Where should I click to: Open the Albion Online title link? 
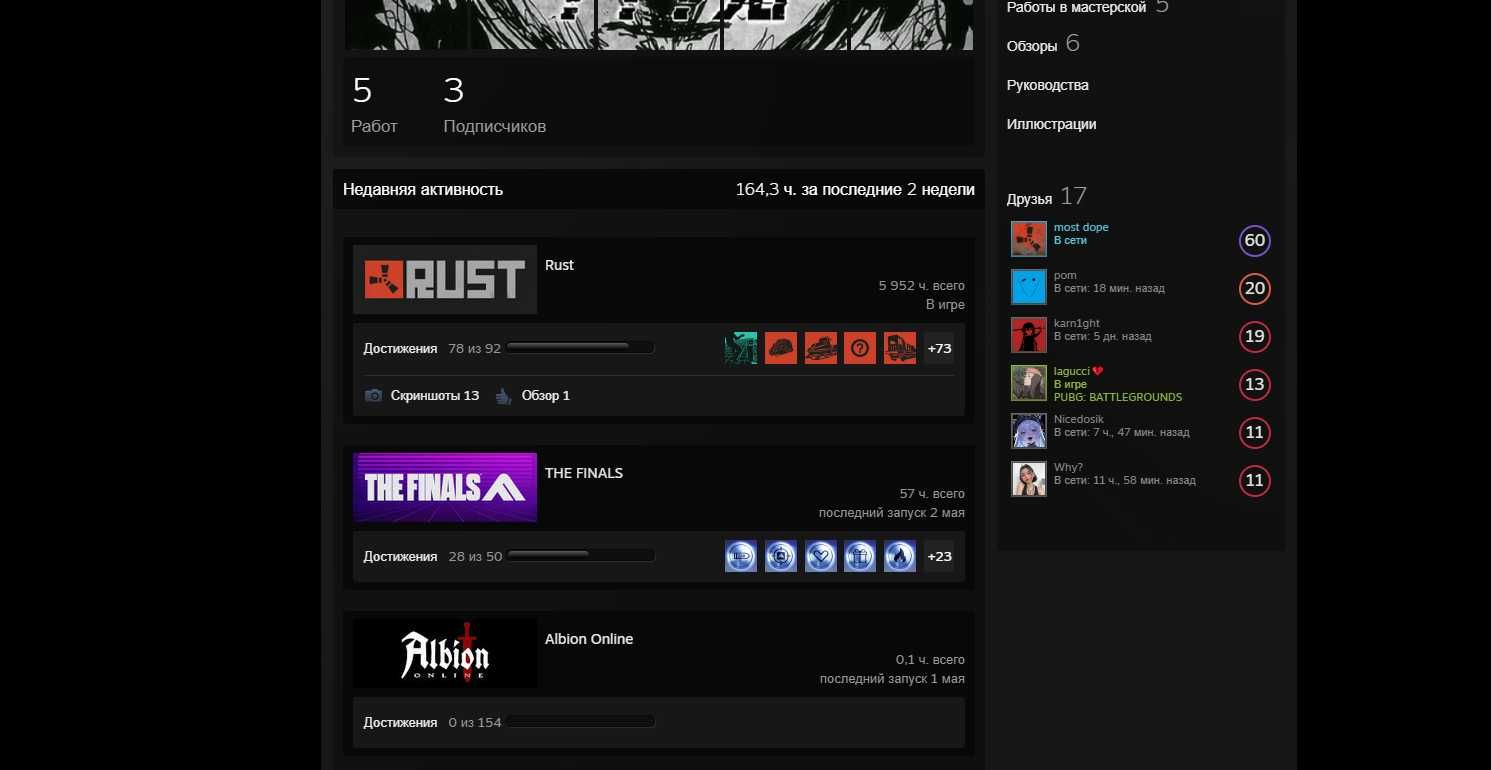coord(589,639)
